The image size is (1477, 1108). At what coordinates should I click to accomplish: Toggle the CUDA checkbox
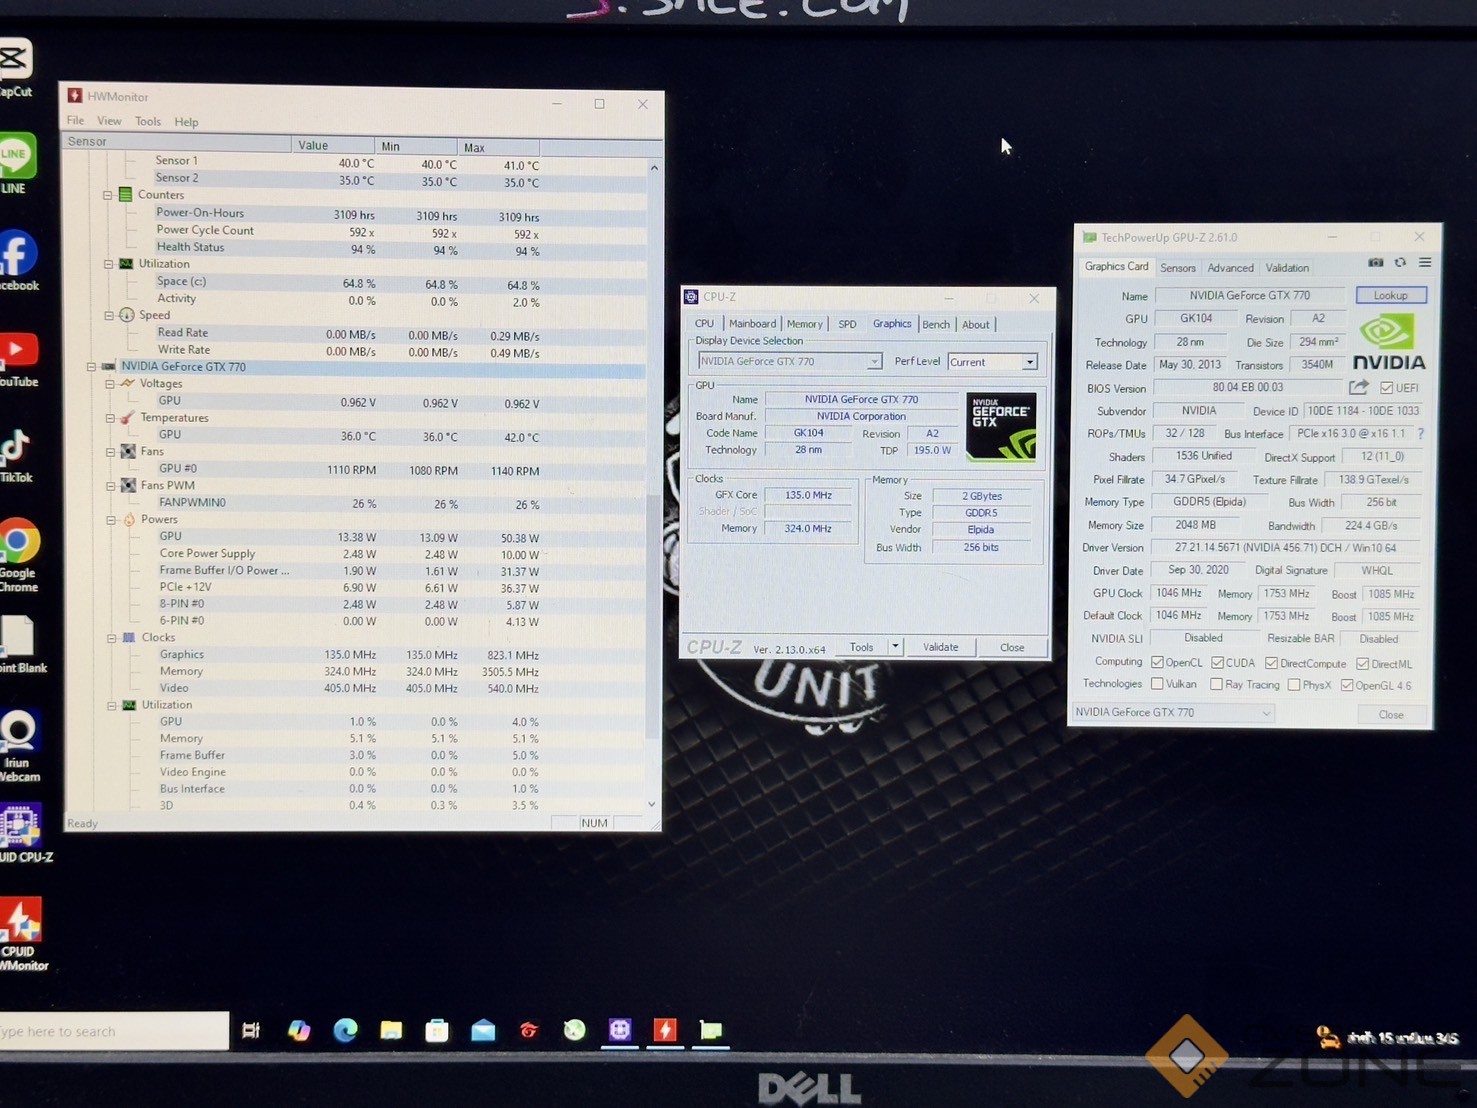pyautogui.click(x=1217, y=663)
